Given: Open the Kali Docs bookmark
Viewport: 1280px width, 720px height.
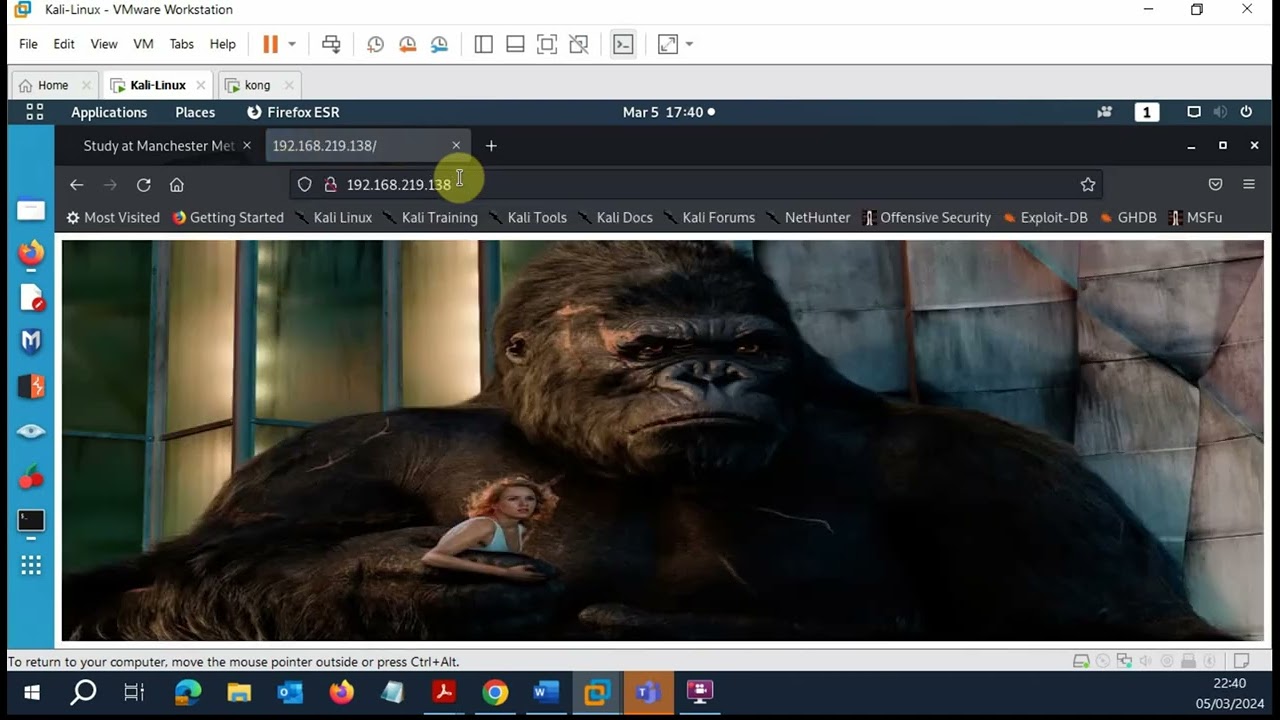Looking at the screenshot, I should (x=615, y=218).
